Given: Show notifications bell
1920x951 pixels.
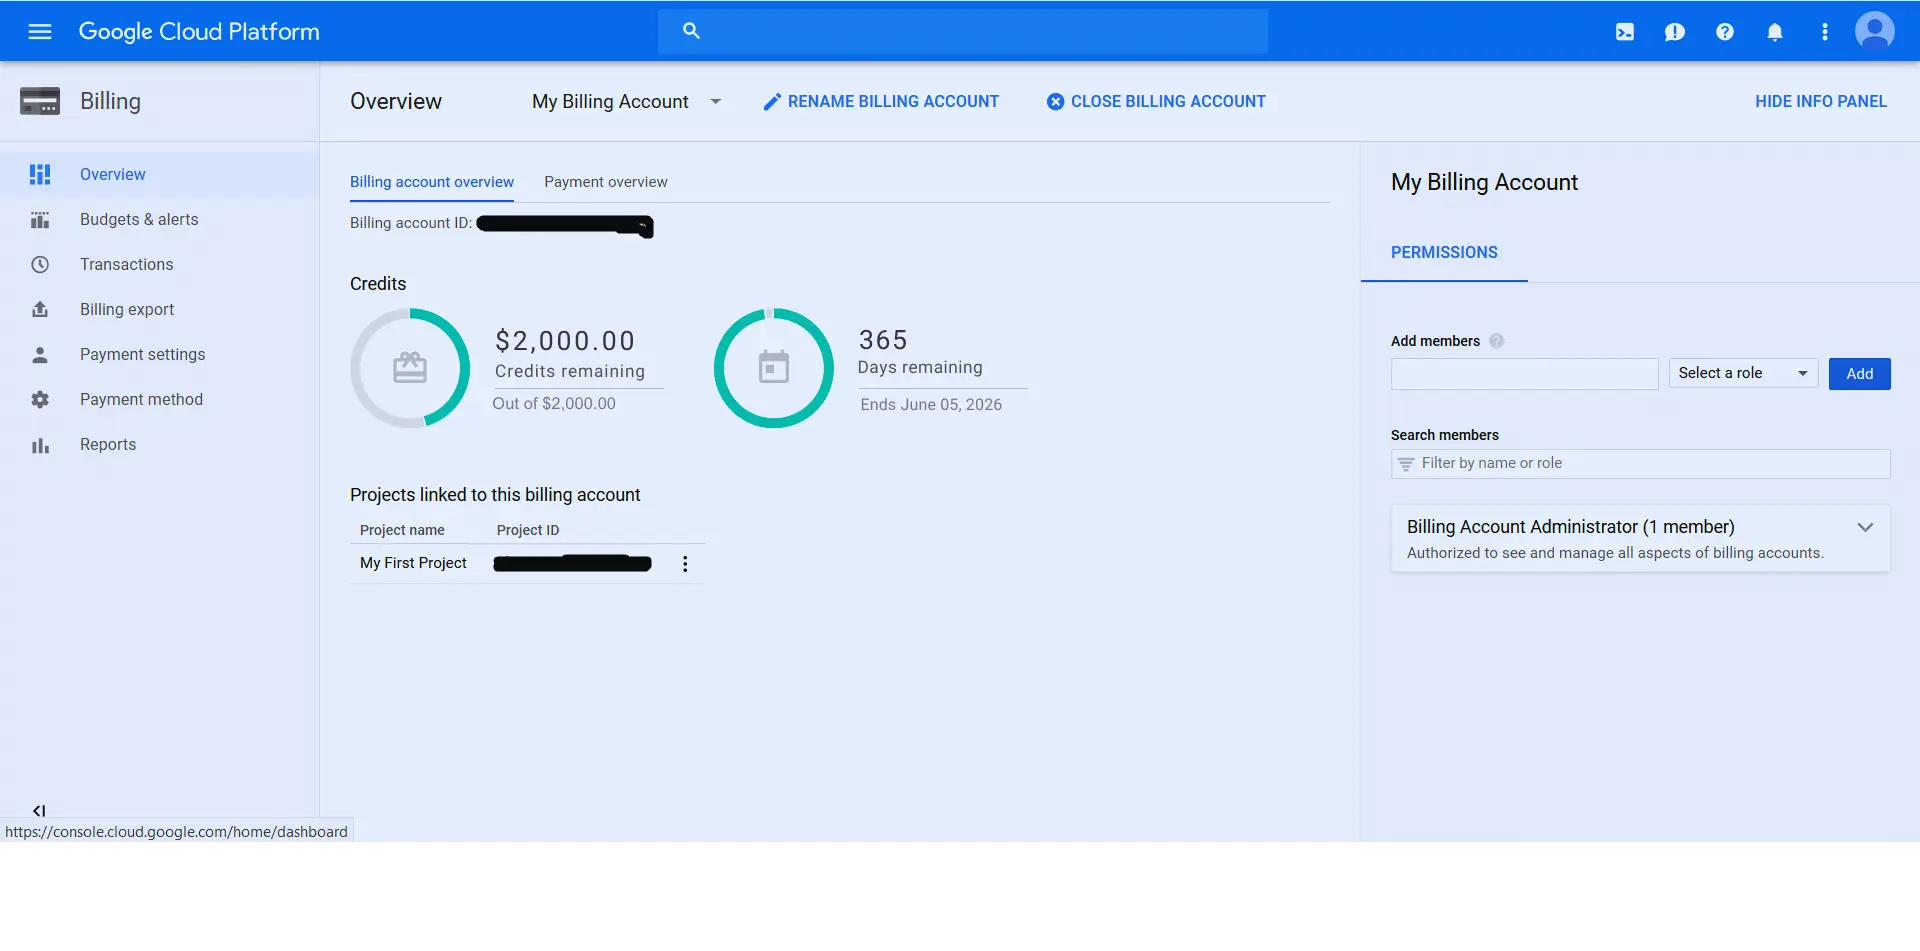Looking at the screenshot, I should pos(1775,32).
